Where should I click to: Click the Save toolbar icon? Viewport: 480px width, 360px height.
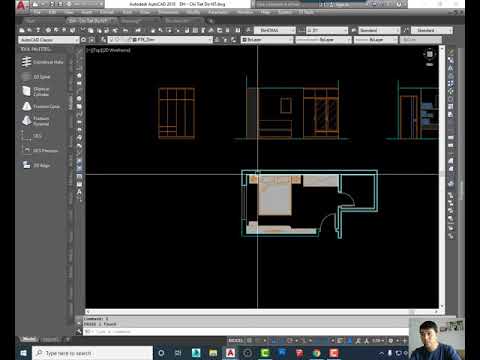[38, 30]
